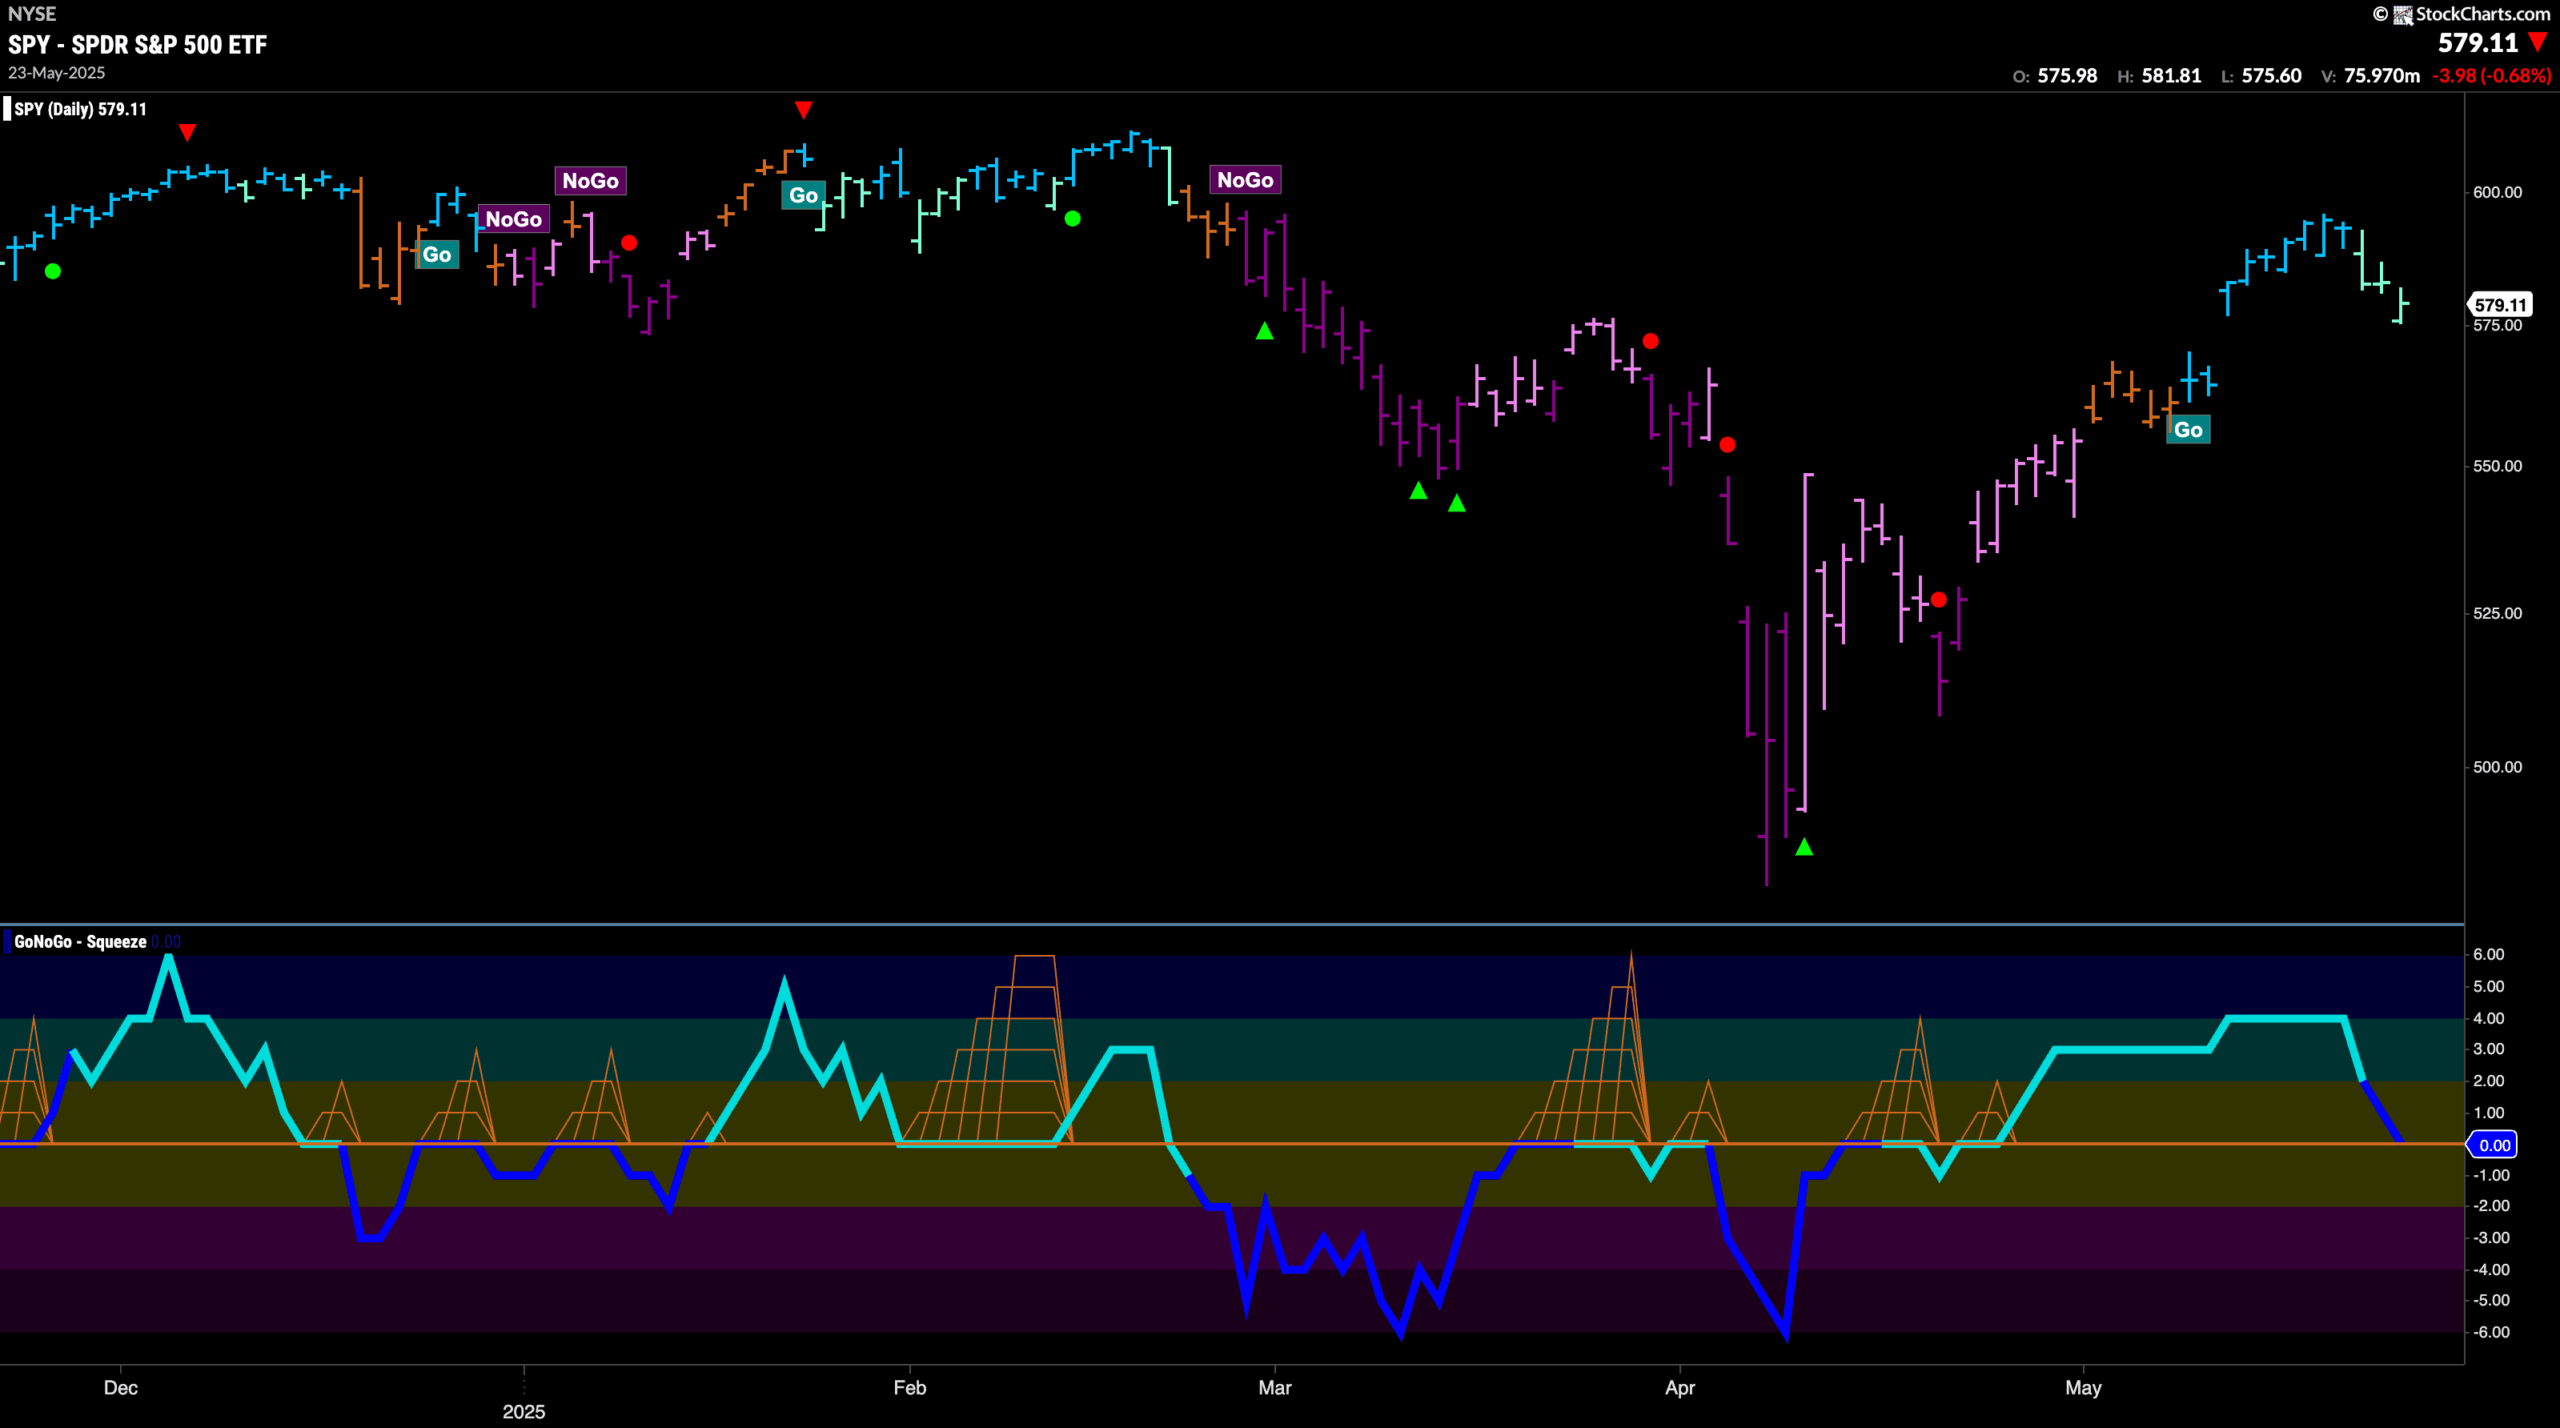Click the 579.11 price tag on the price axis
Viewport: 2560px width, 1428px height.
pyautogui.click(x=2500, y=305)
